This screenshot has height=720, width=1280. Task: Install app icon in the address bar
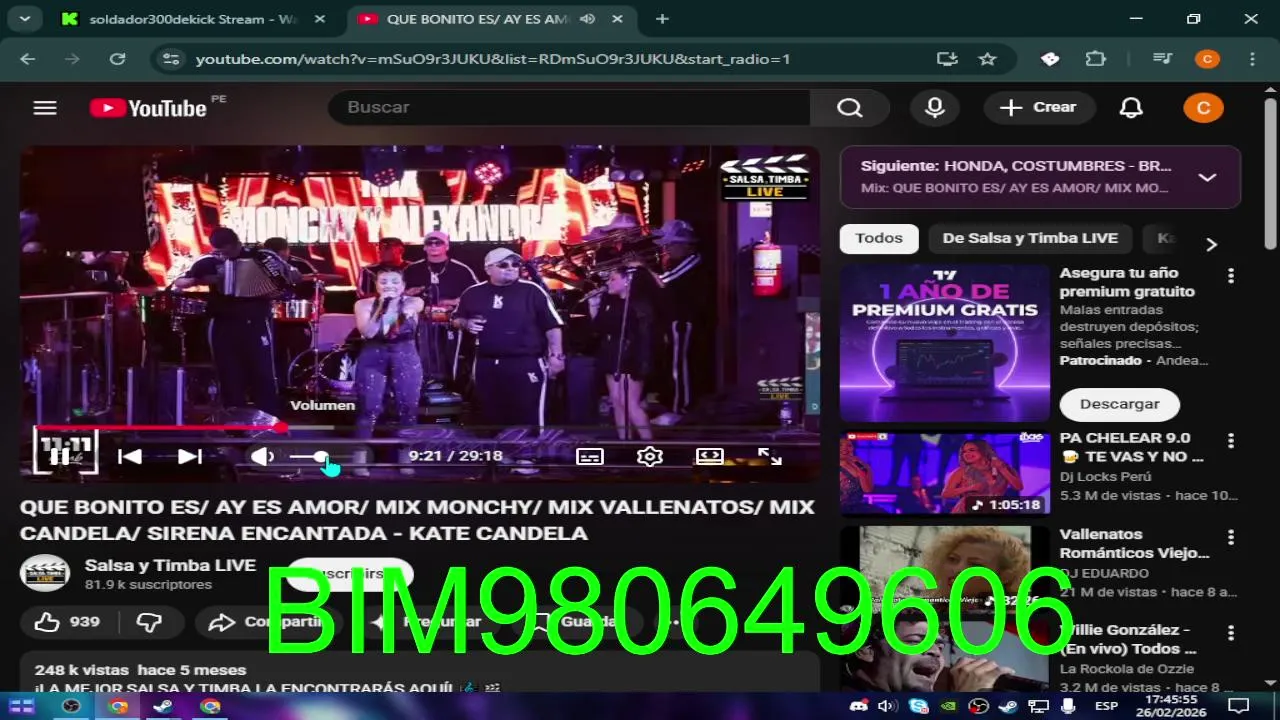947,59
